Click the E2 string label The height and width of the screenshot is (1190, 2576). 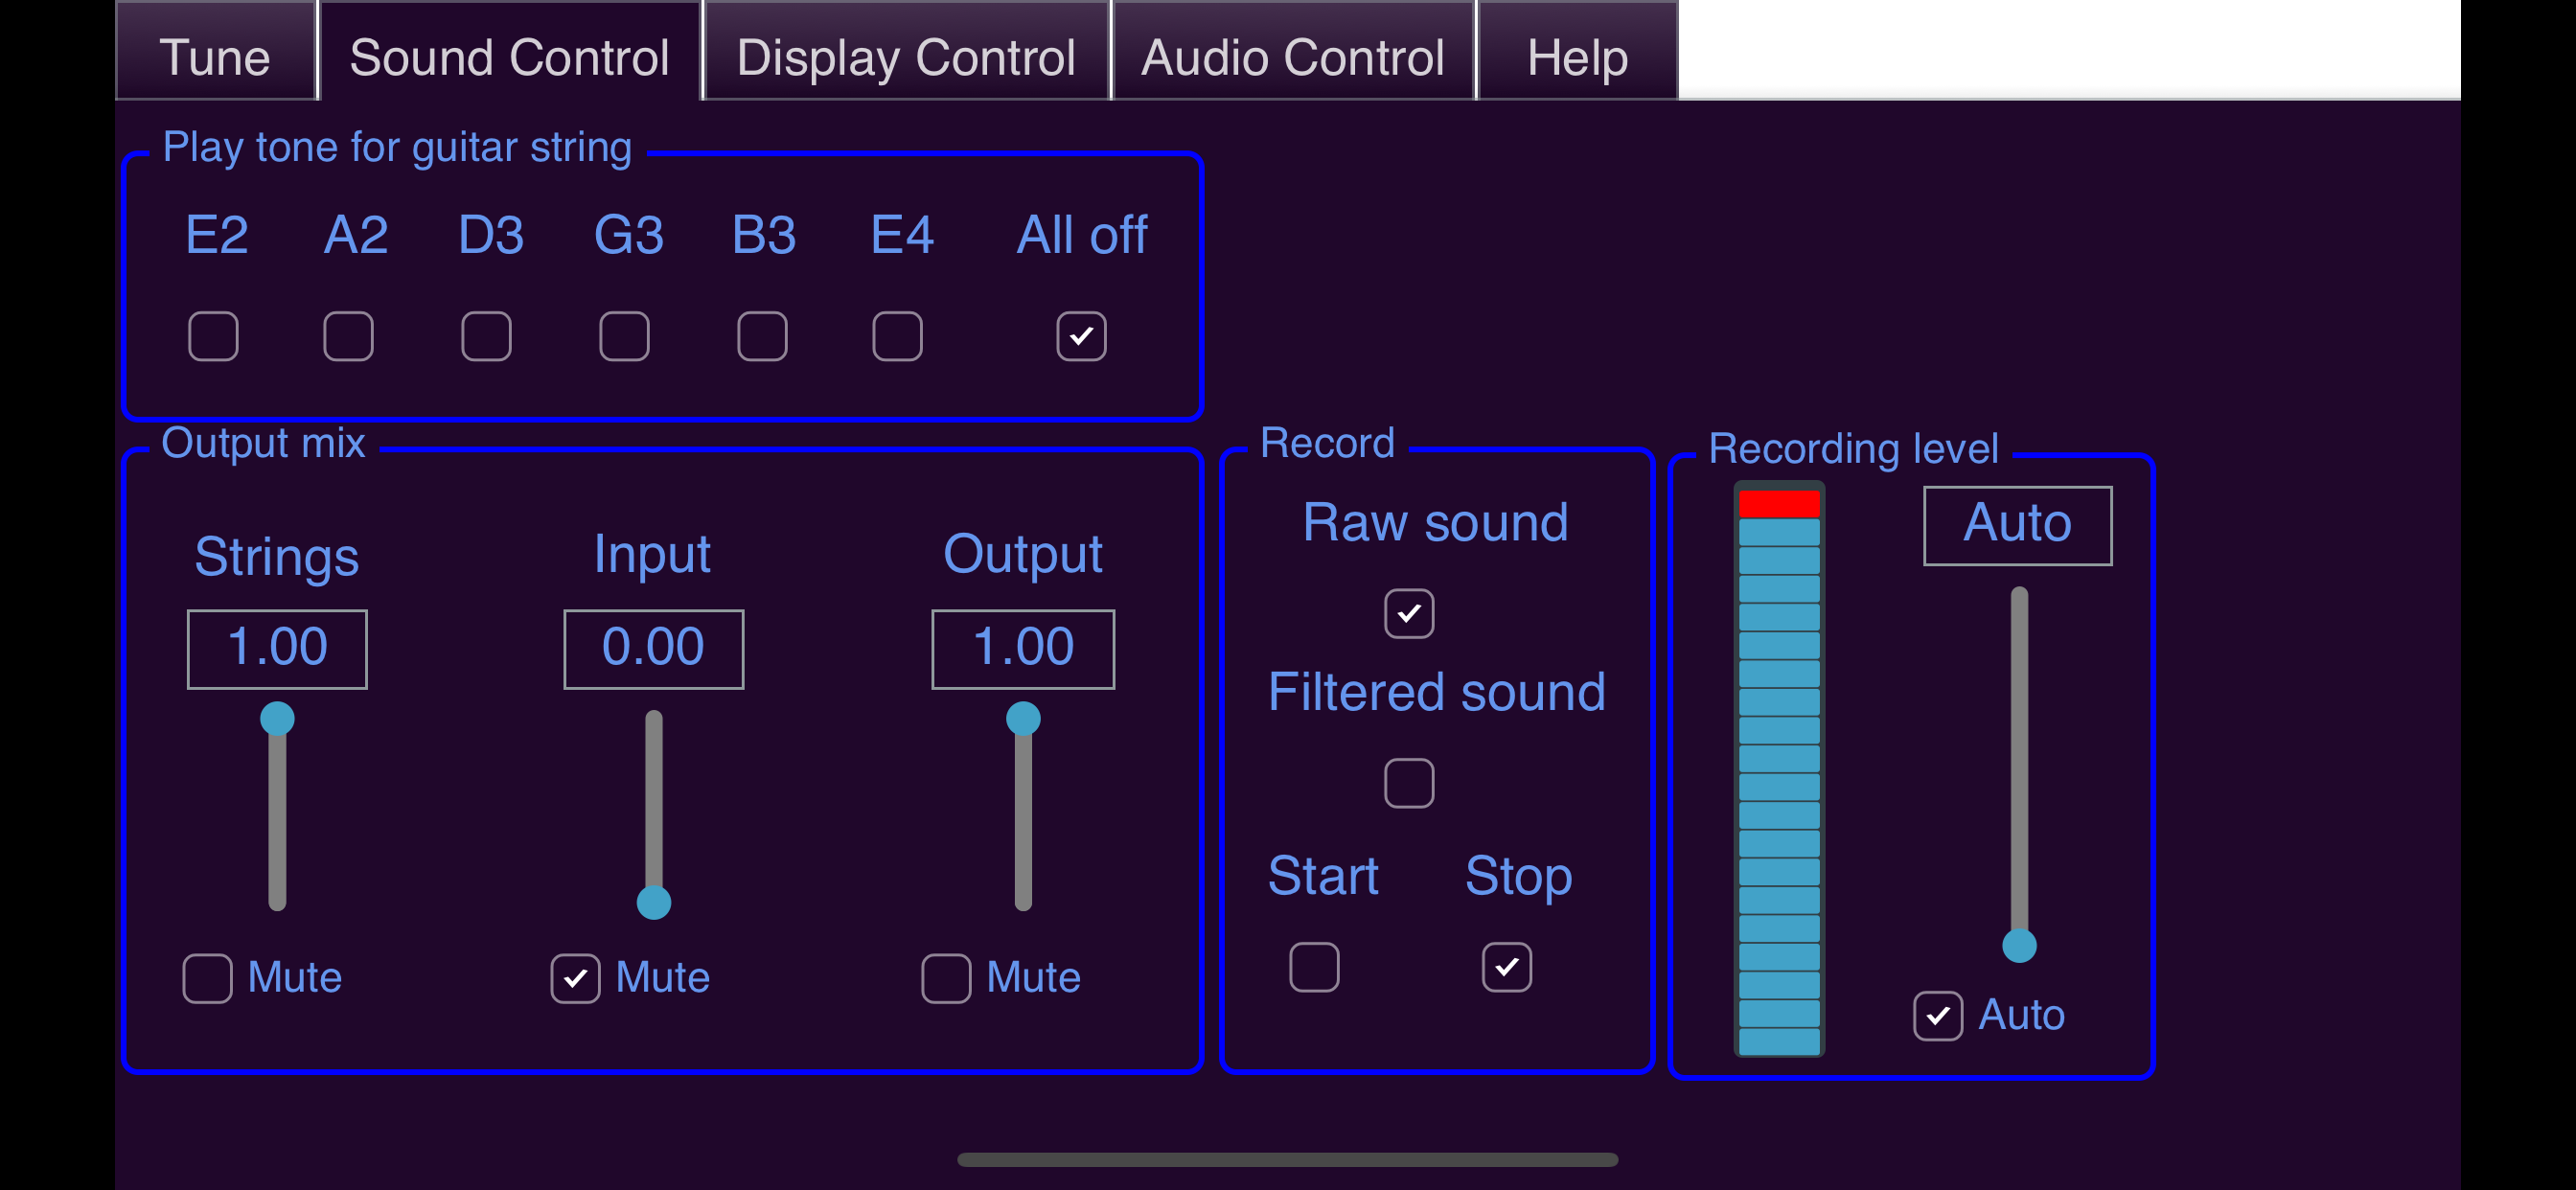[x=216, y=236]
